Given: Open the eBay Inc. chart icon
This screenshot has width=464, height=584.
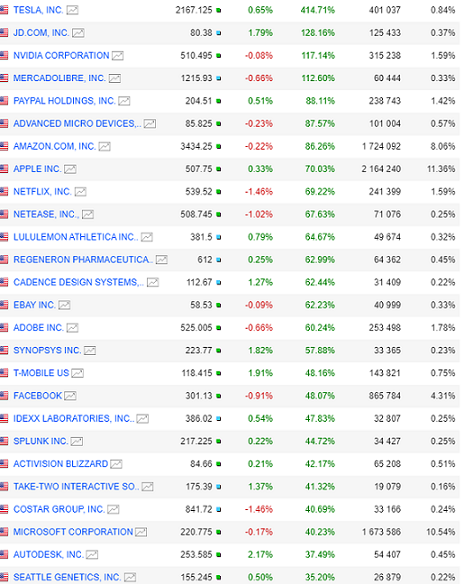Looking at the screenshot, I should point(64,305).
